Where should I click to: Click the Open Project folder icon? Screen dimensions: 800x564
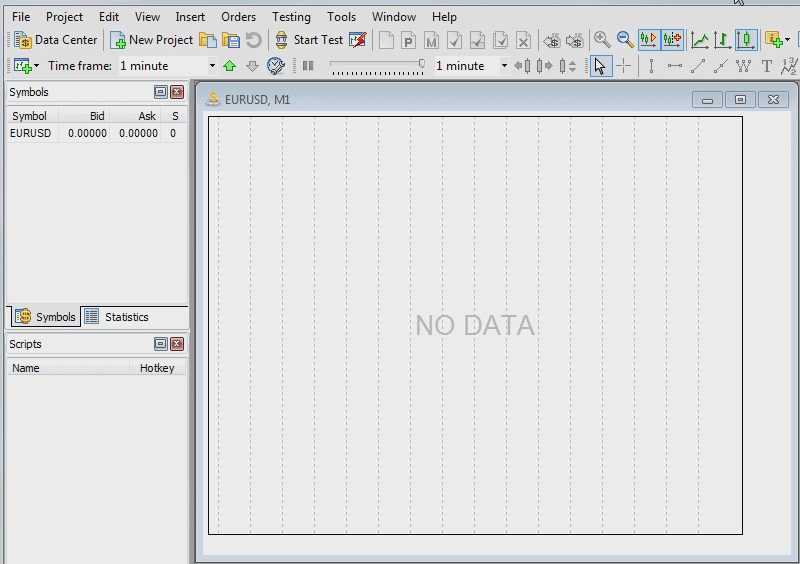click(208, 40)
